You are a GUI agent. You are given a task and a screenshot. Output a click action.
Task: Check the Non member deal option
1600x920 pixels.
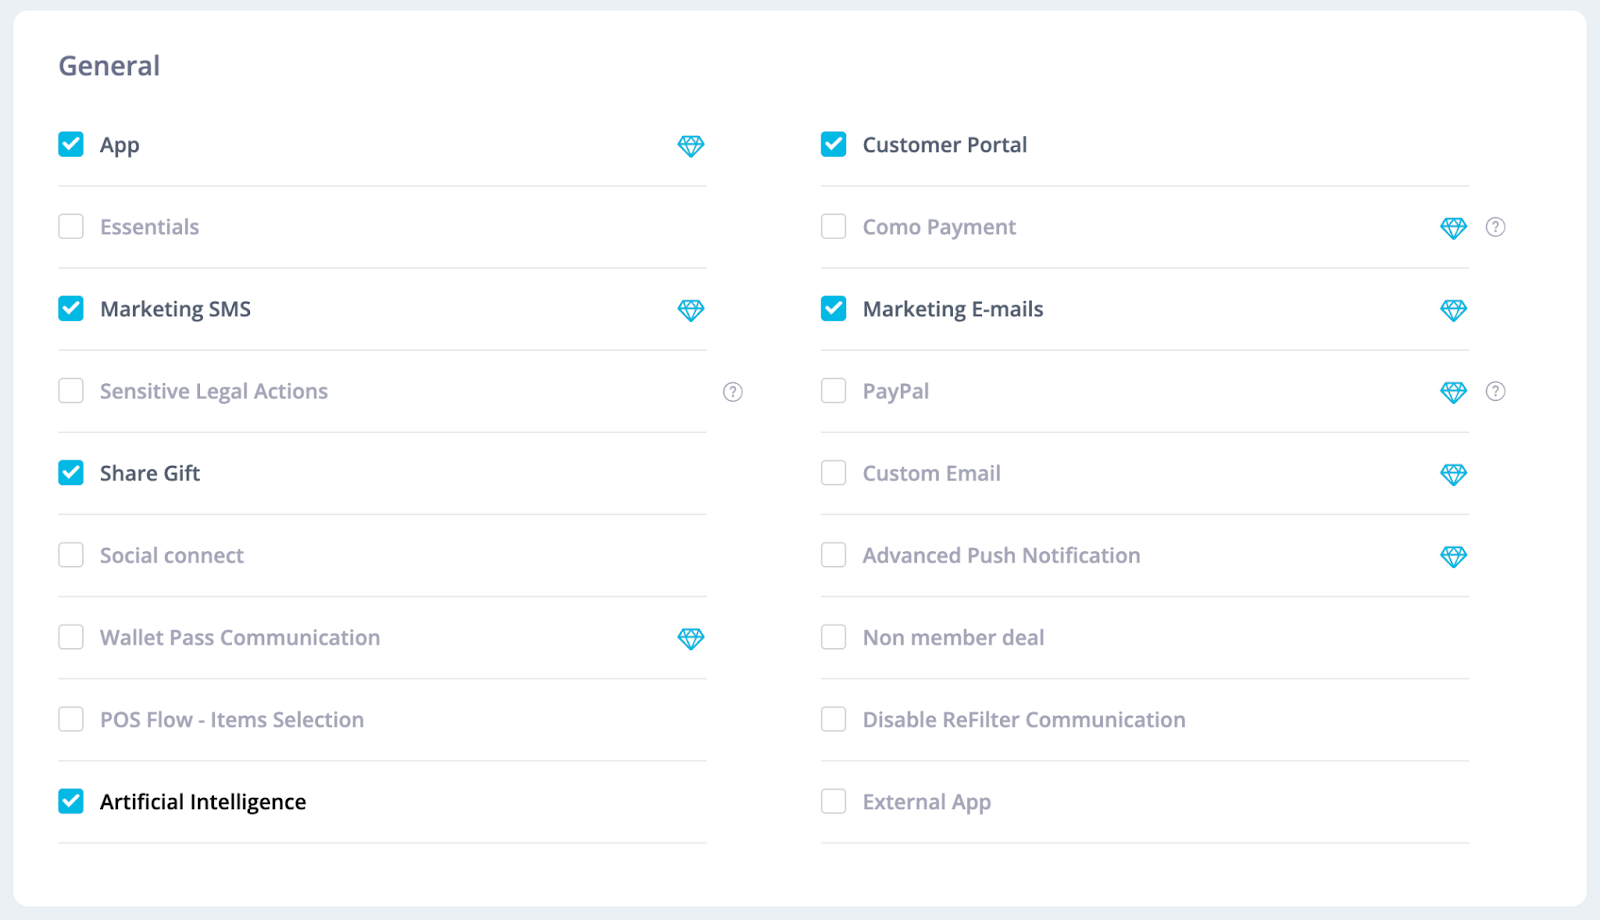point(834,637)
